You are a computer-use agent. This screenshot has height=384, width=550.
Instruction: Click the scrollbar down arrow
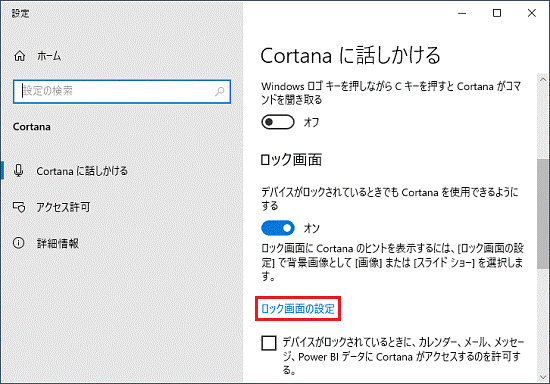pos(543,377)
